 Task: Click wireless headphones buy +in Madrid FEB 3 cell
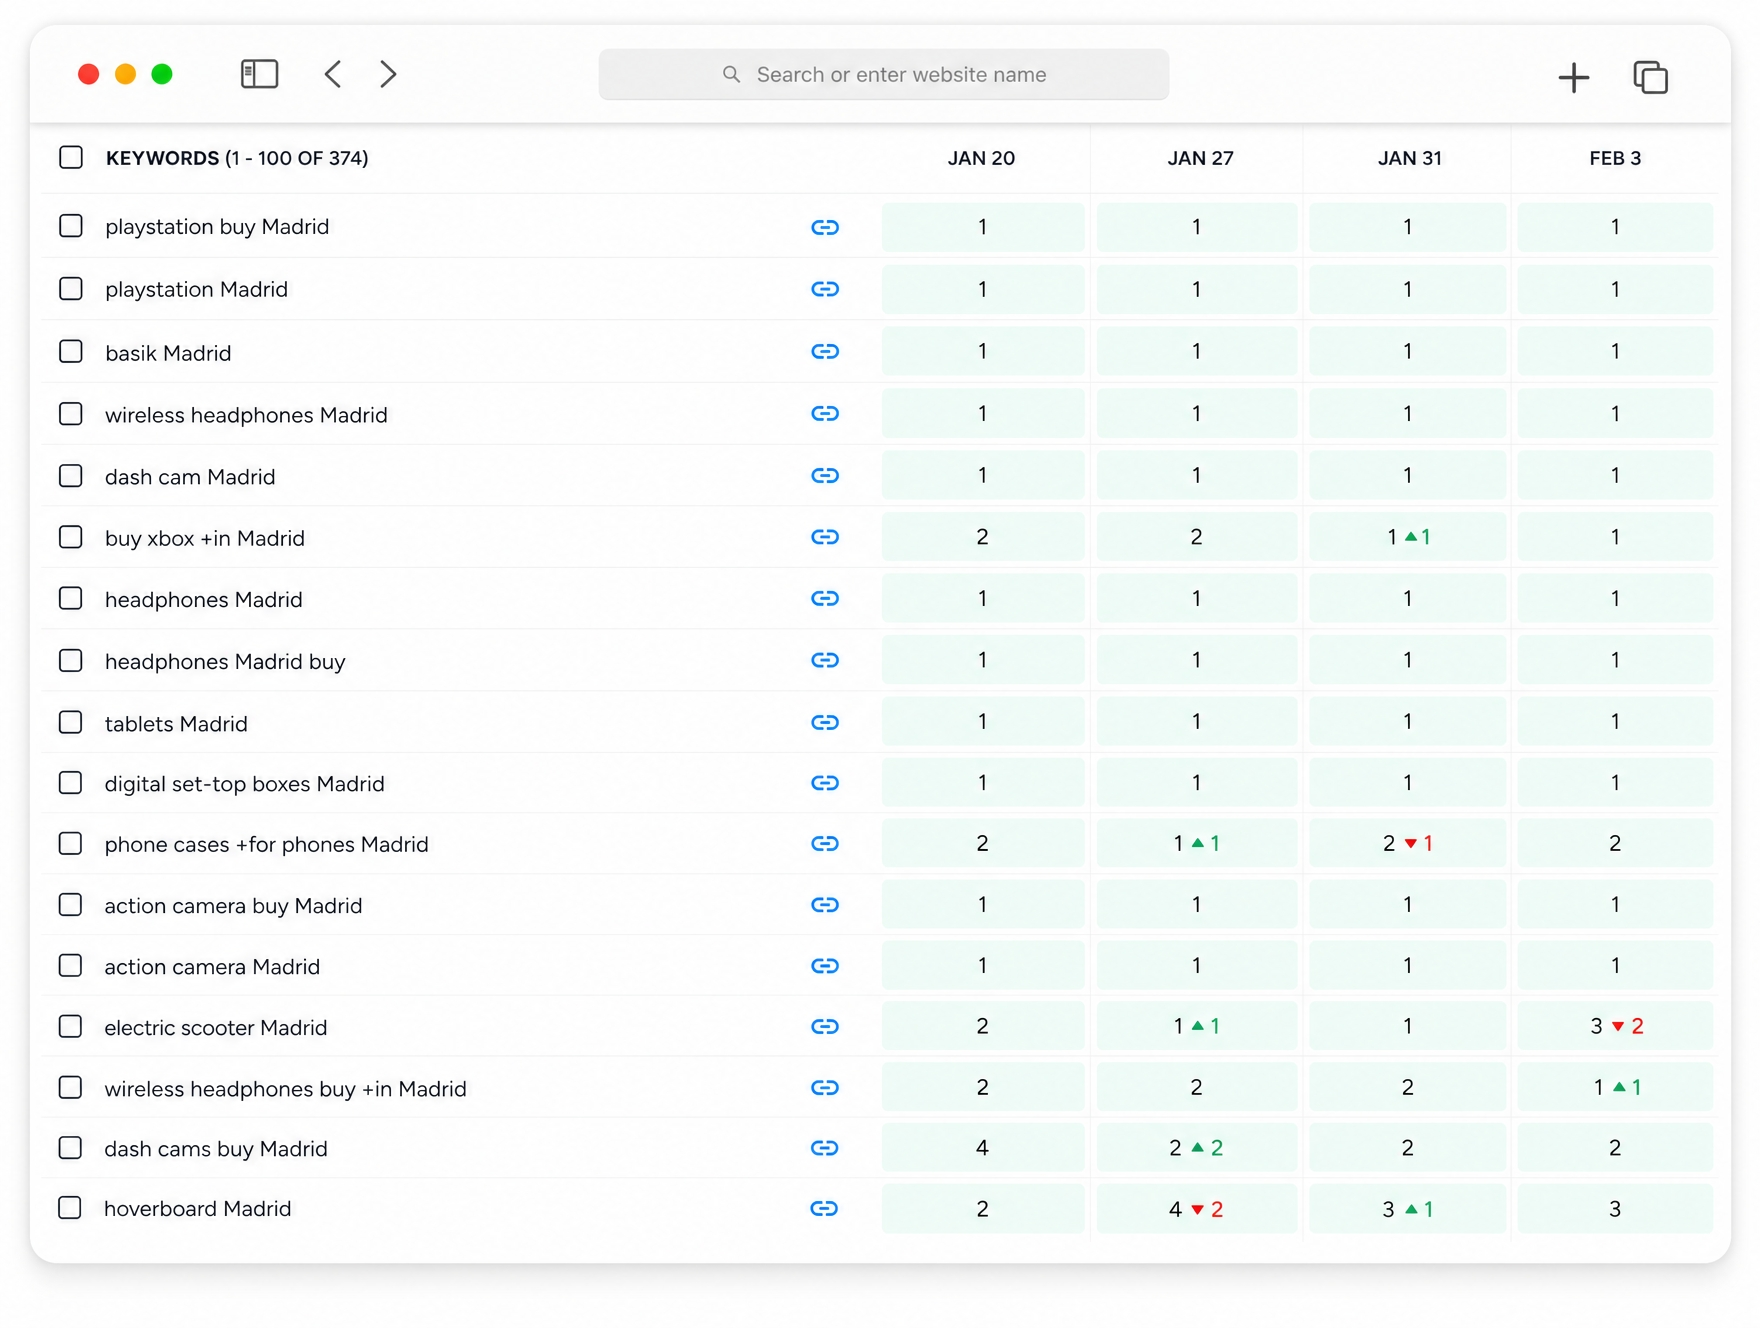point(1615,1087)
